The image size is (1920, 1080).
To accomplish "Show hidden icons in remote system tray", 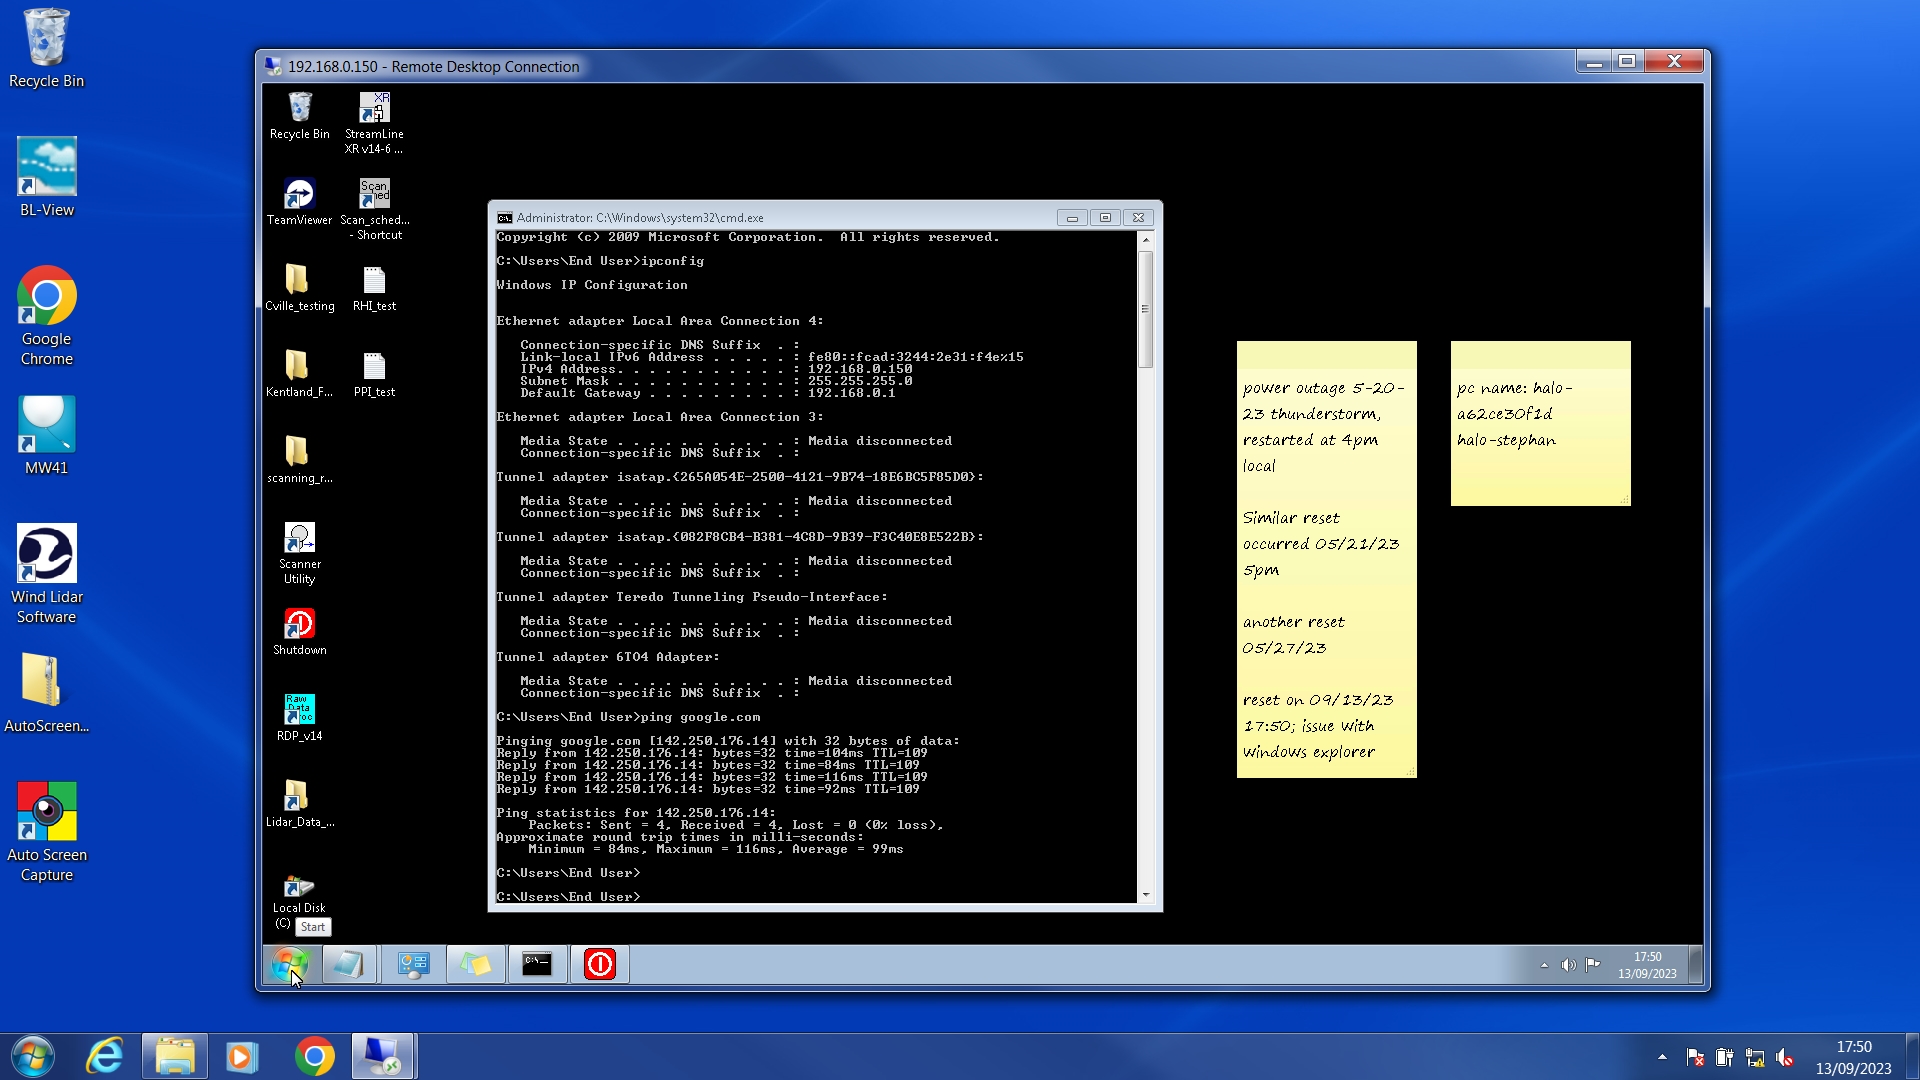I will click(1544, 965).
